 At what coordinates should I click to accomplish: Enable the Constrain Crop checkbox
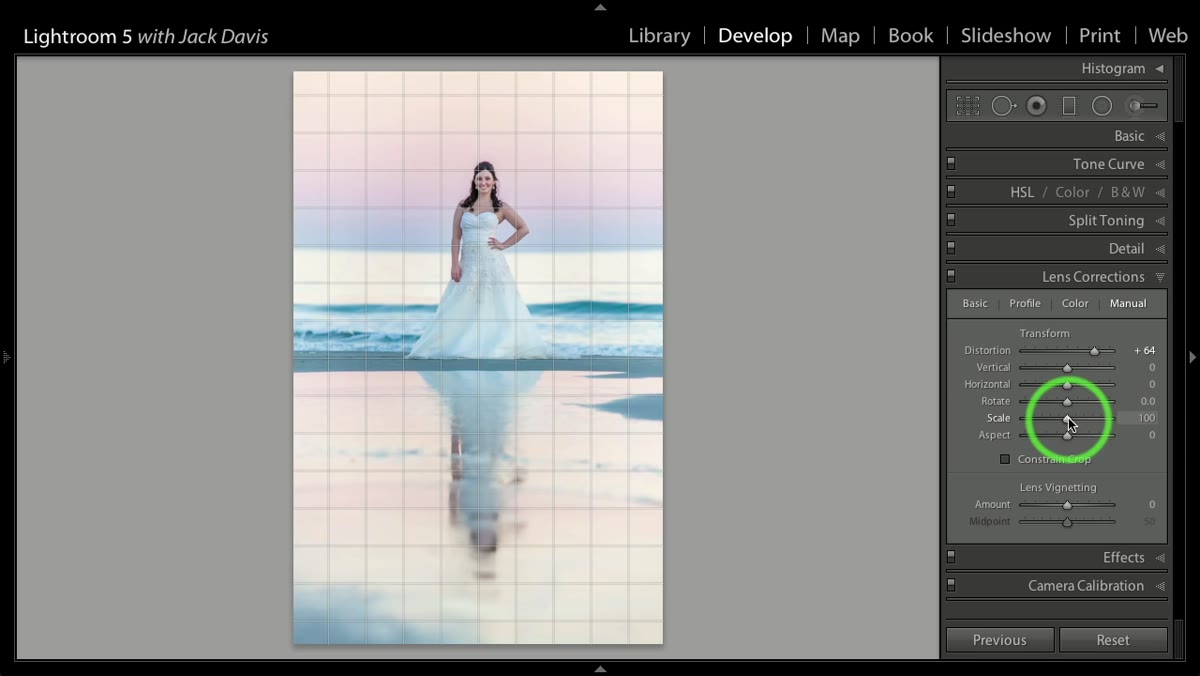pos(1005,459)
